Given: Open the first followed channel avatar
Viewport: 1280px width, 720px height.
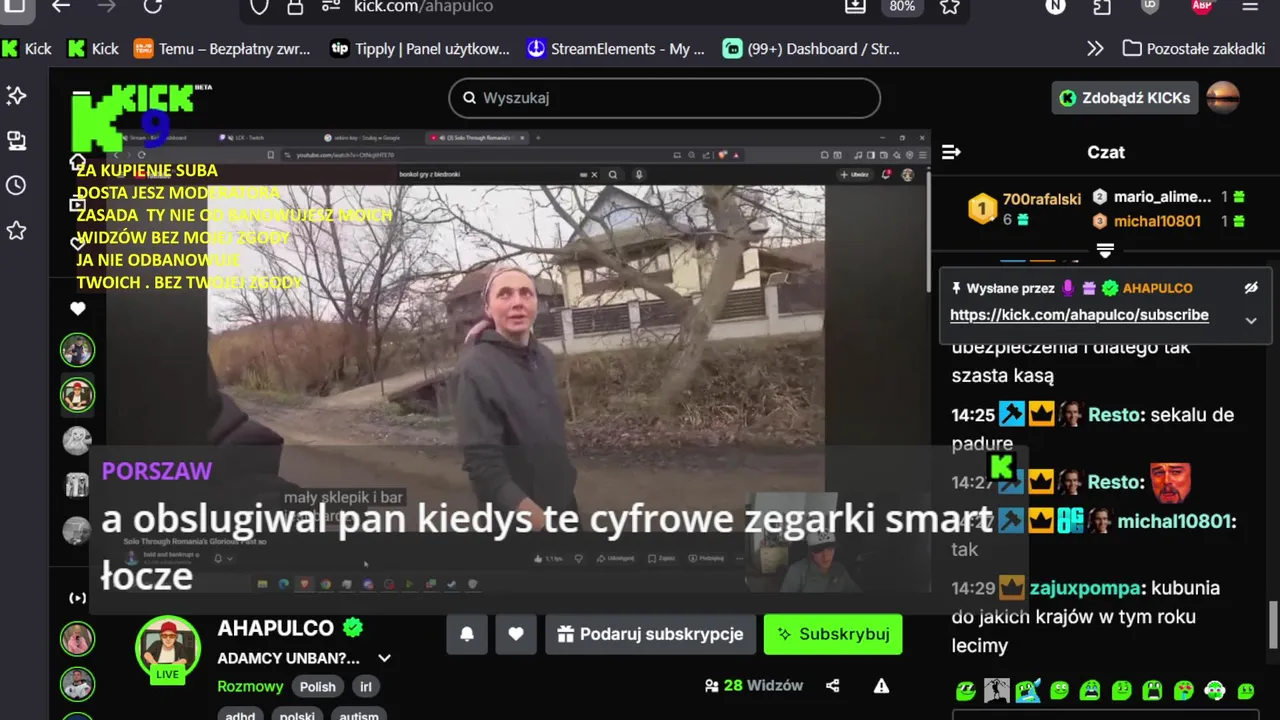Looking at the screenshot, I should coord(77,350).
